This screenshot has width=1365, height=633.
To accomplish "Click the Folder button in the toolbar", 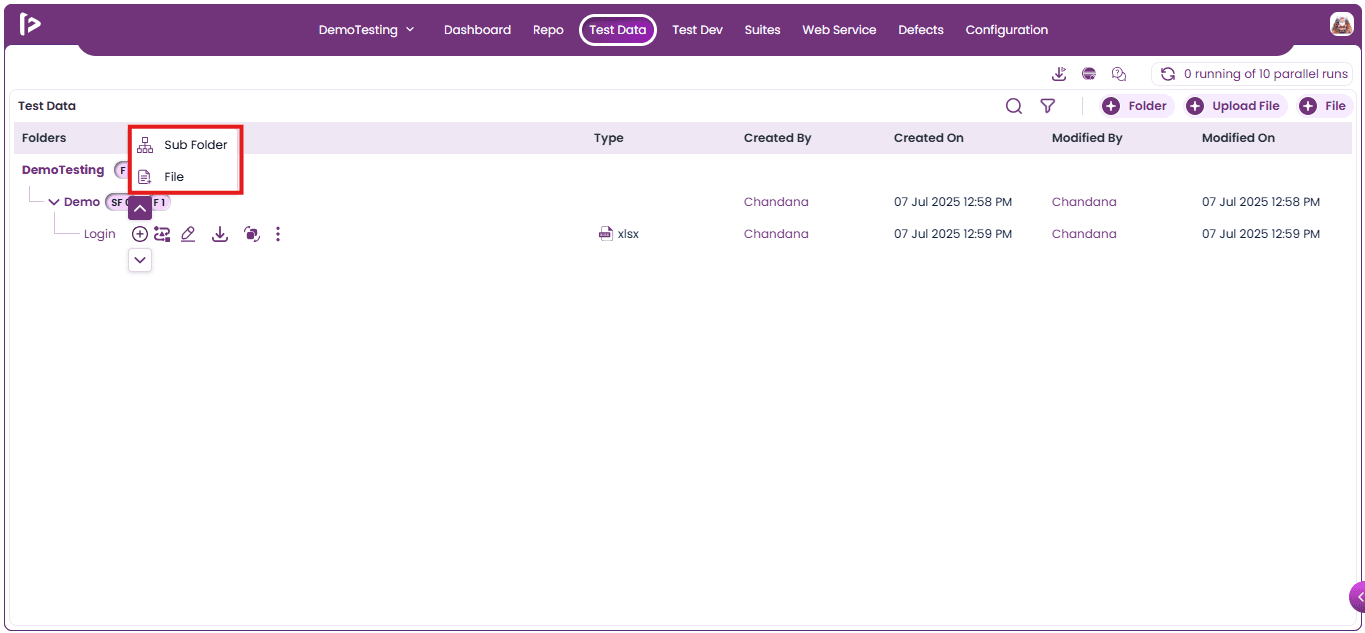I will (x=1137, y=106).
